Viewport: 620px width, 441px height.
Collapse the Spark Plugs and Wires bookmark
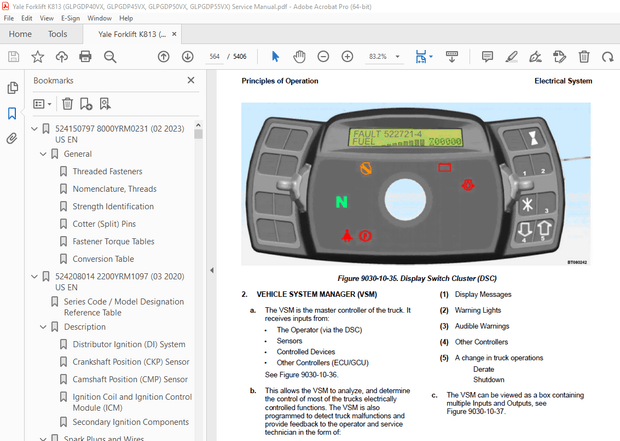coord(43,438)
